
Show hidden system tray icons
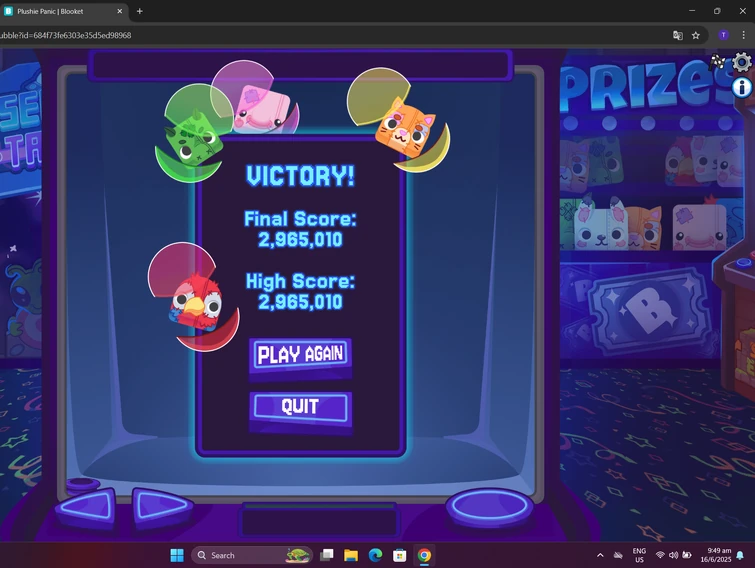[600, 555]
